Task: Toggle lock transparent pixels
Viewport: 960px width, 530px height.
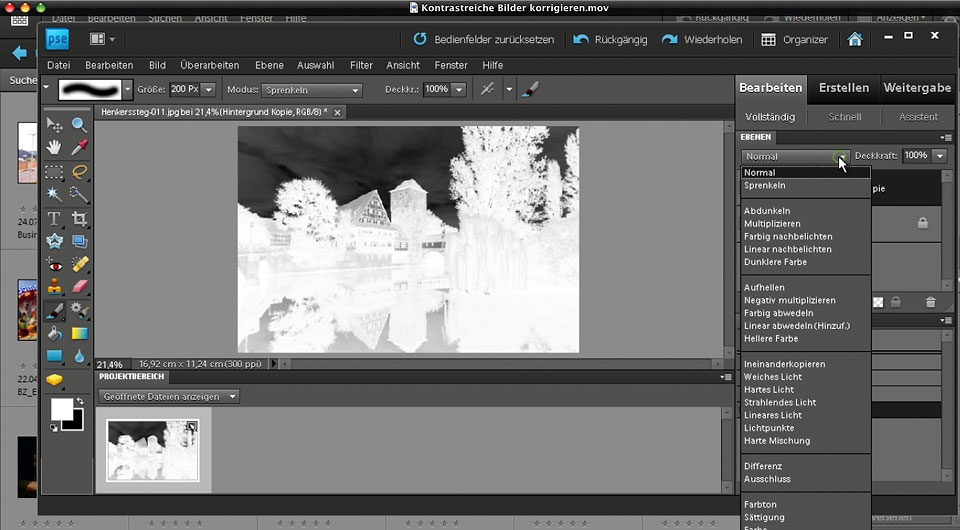Action: pyautogui.click(x=877, y=302)
